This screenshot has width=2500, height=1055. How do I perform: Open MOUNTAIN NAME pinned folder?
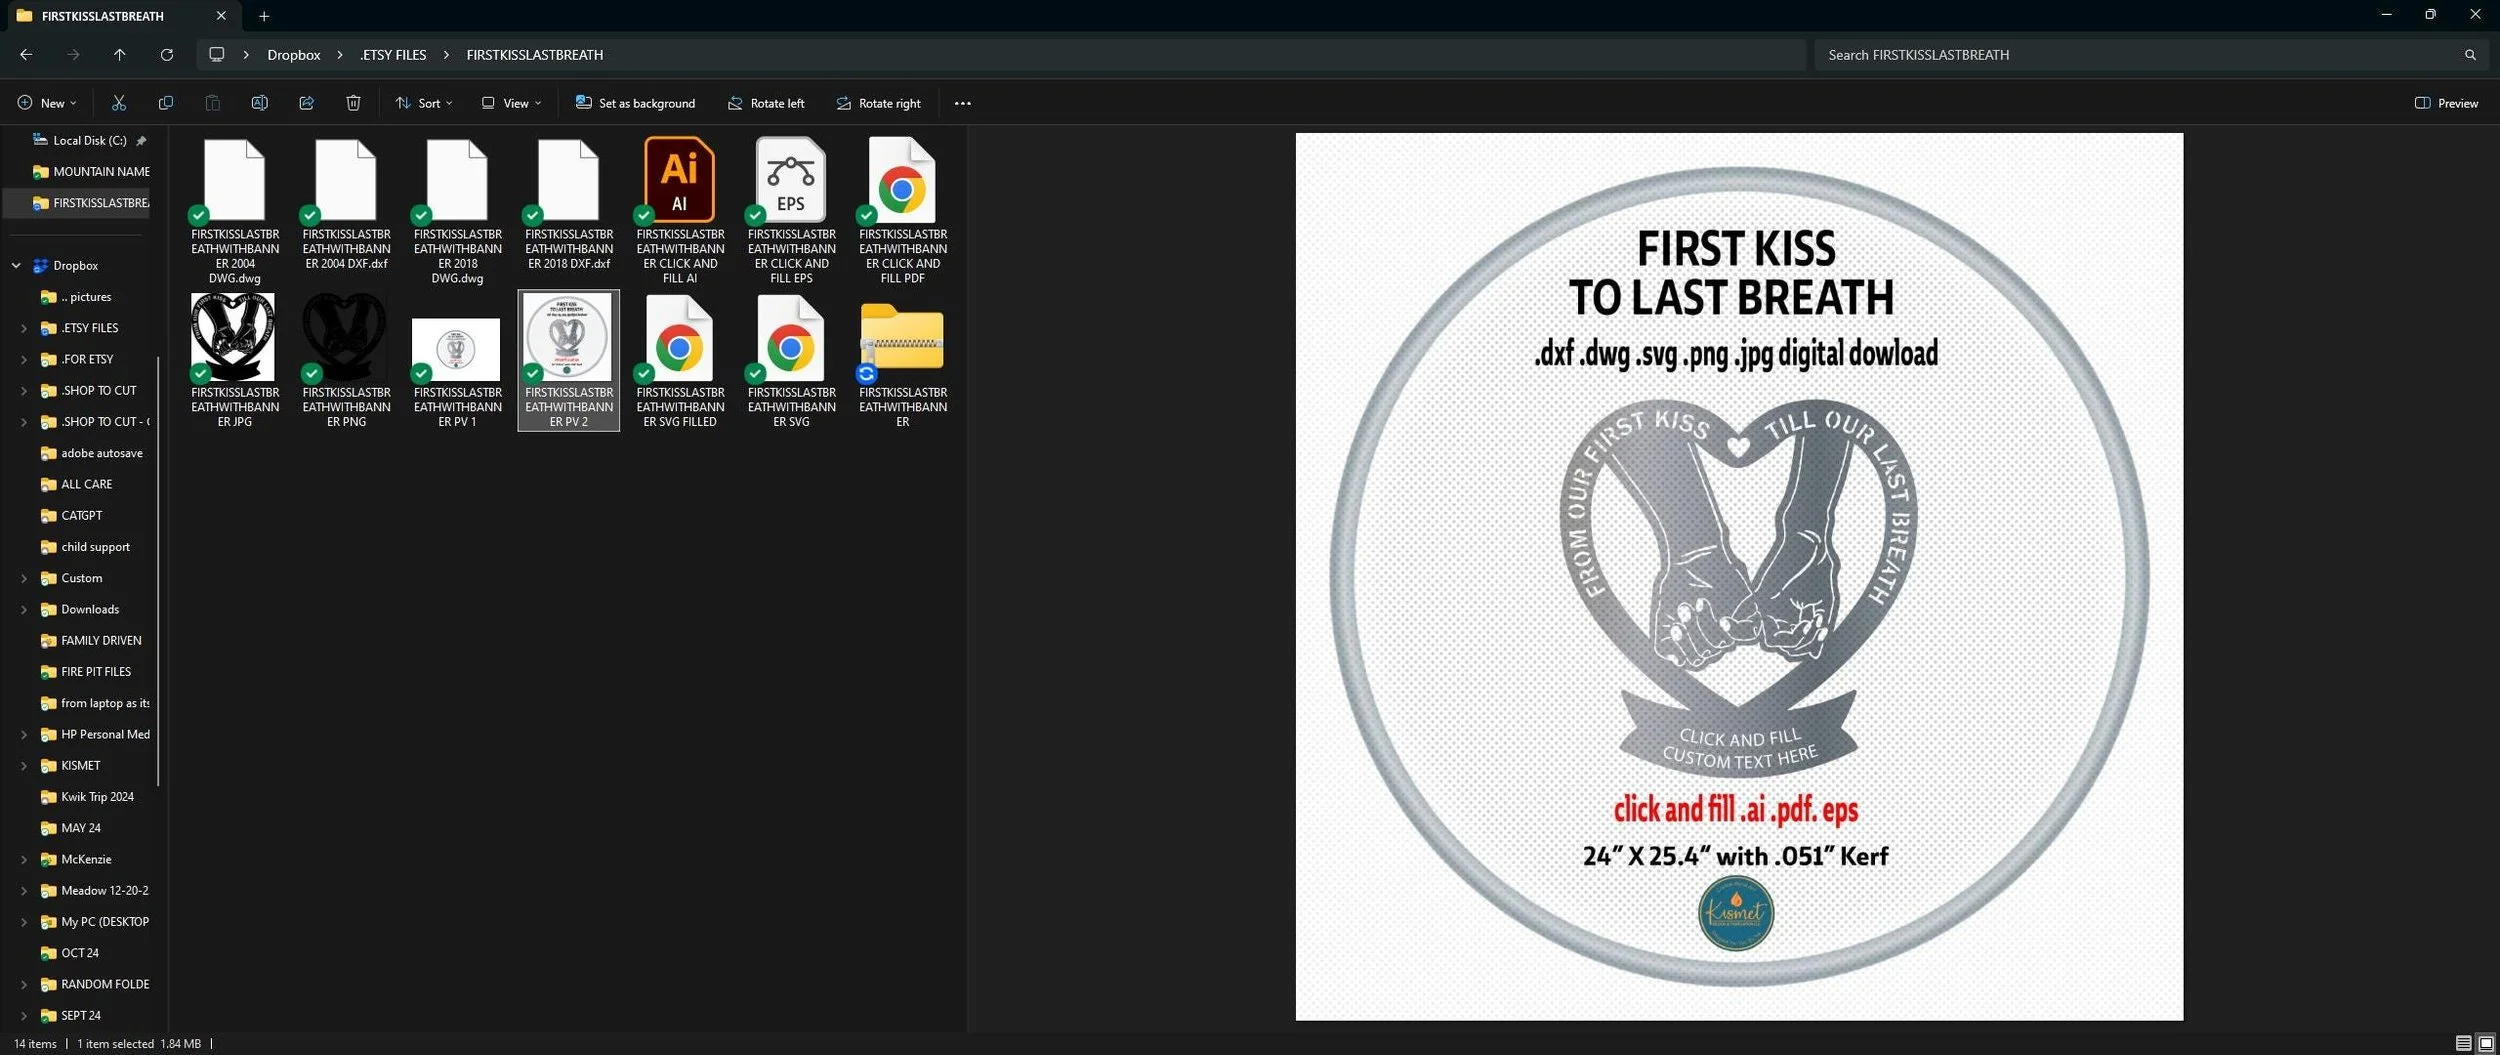click(x=90, y=172)
